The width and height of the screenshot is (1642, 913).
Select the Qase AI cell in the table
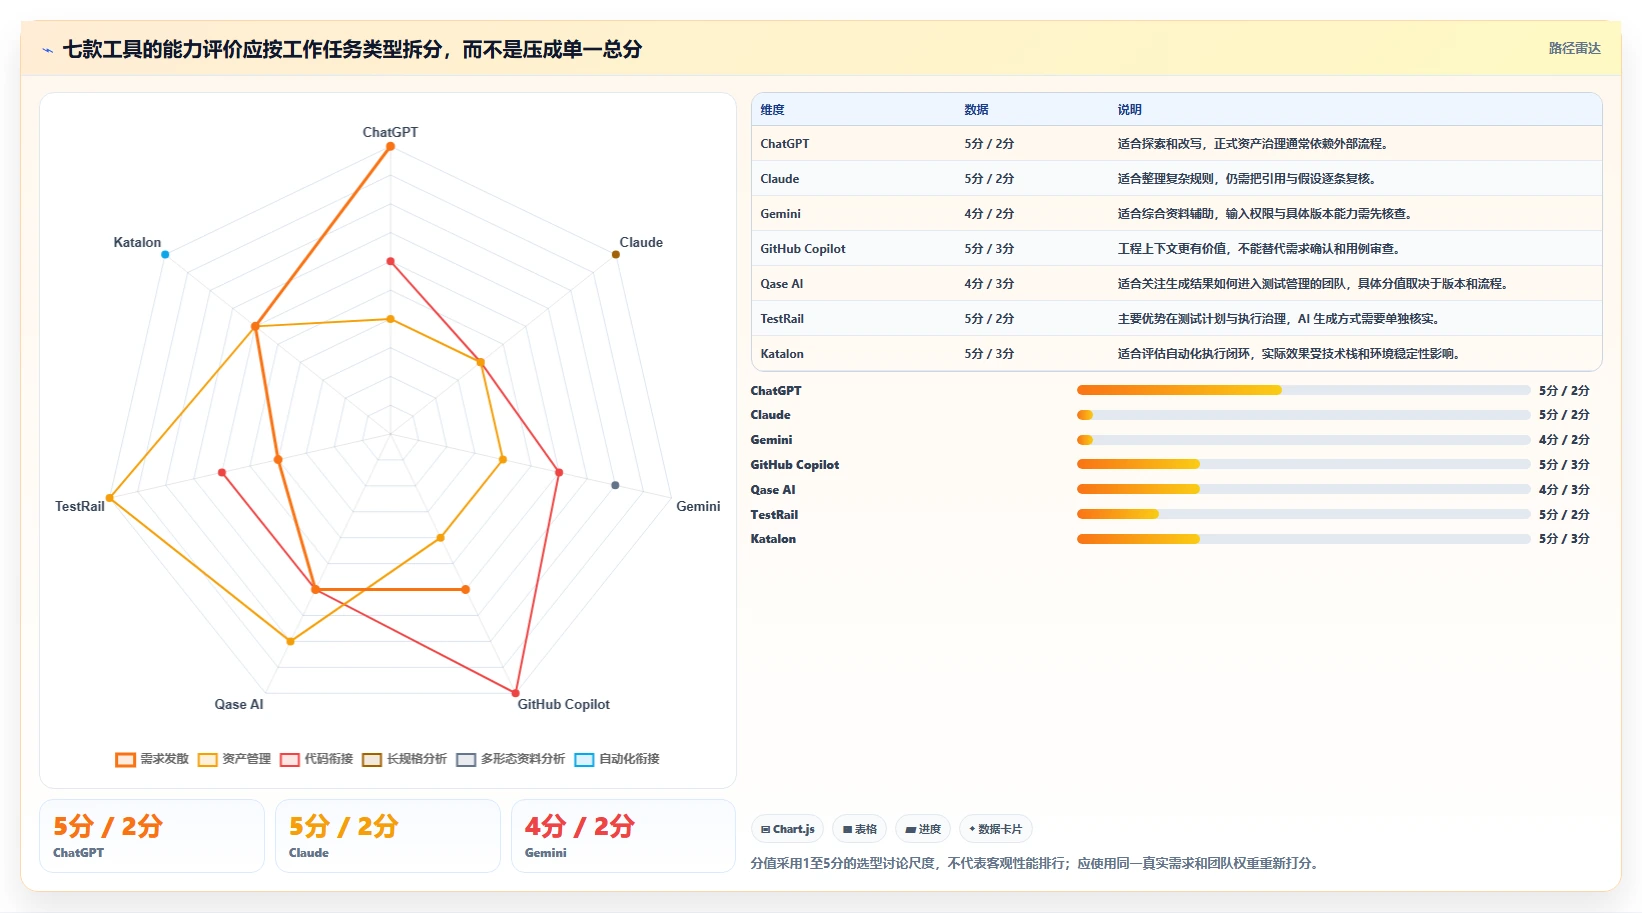click(782, 284)
